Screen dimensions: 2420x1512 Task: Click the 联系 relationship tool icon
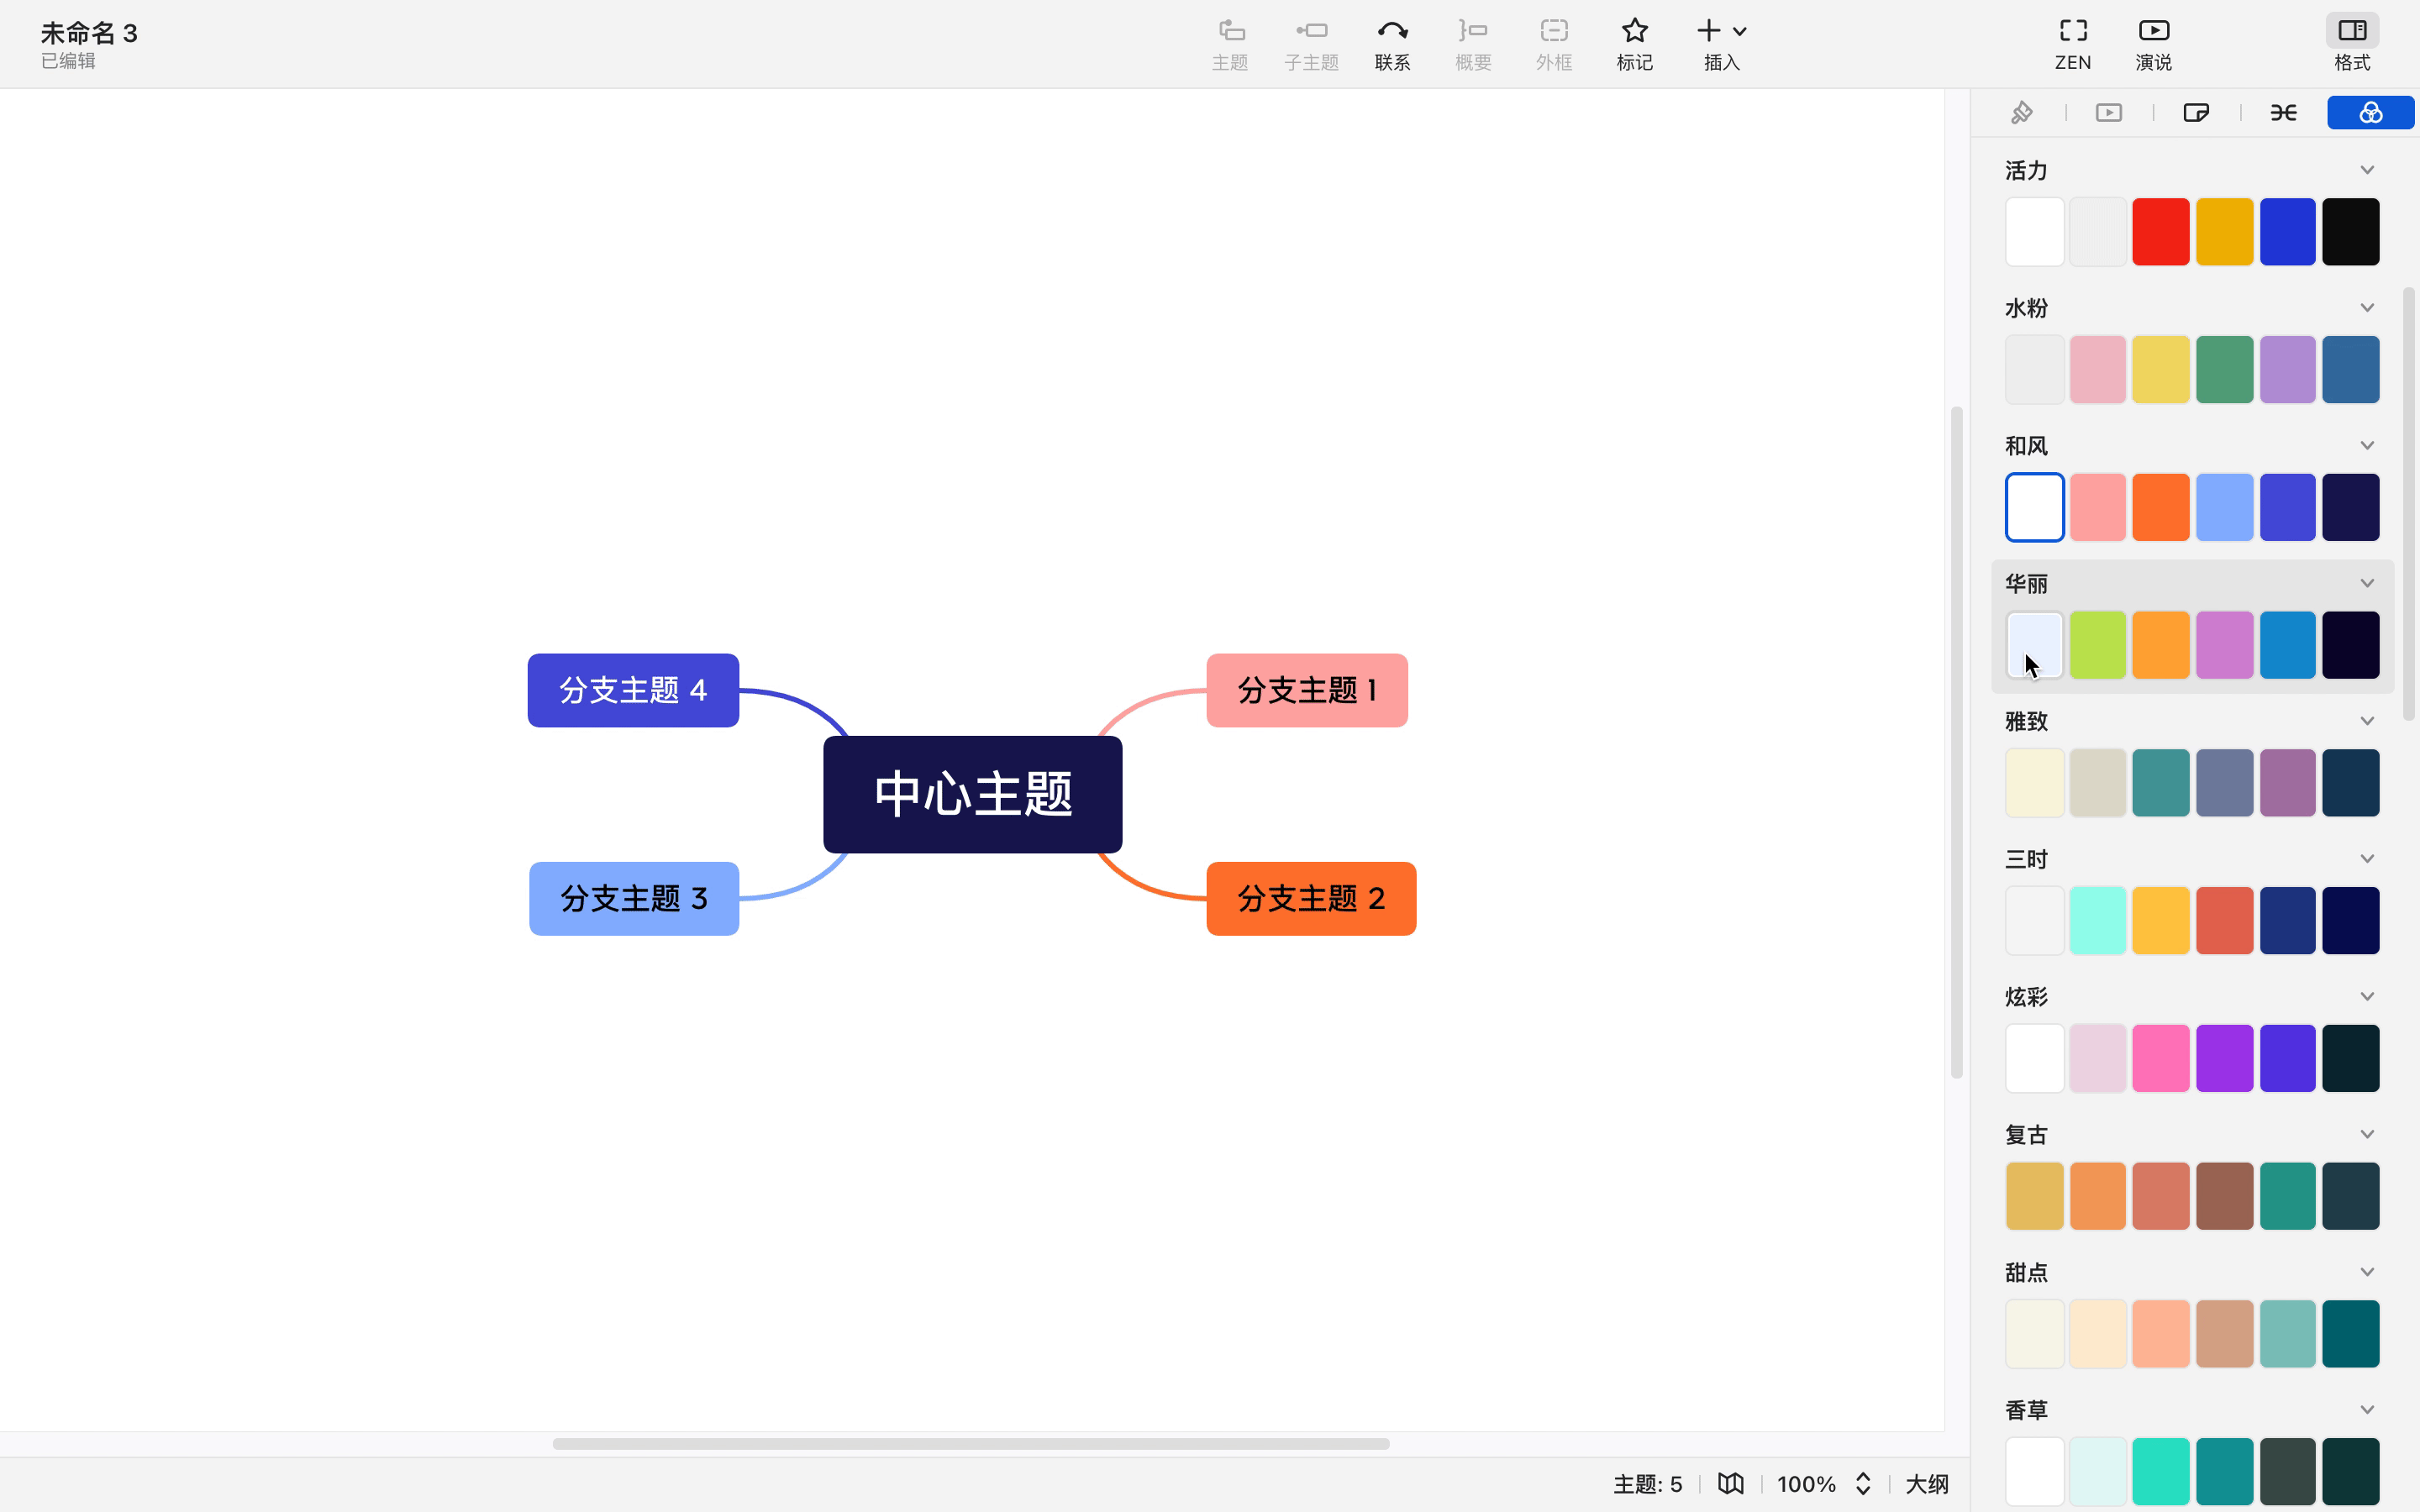(1392, 32)
